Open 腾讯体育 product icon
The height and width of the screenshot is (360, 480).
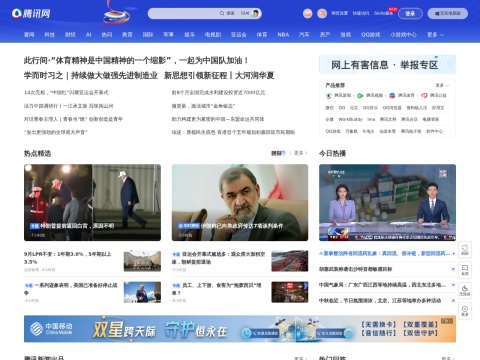click(x=392, y=95)
